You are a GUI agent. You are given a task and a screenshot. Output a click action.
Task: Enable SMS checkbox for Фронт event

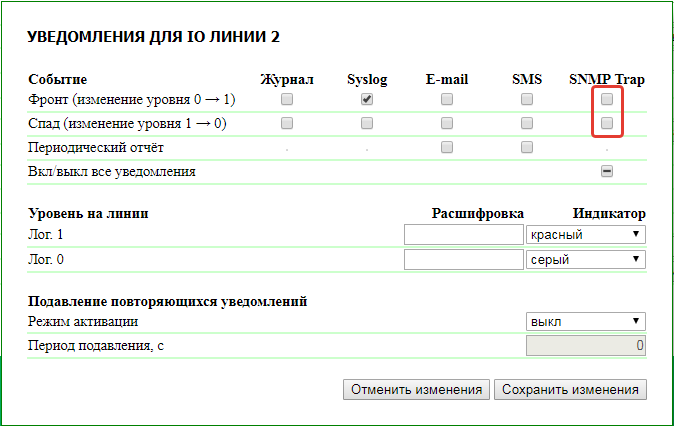(527, 99)
